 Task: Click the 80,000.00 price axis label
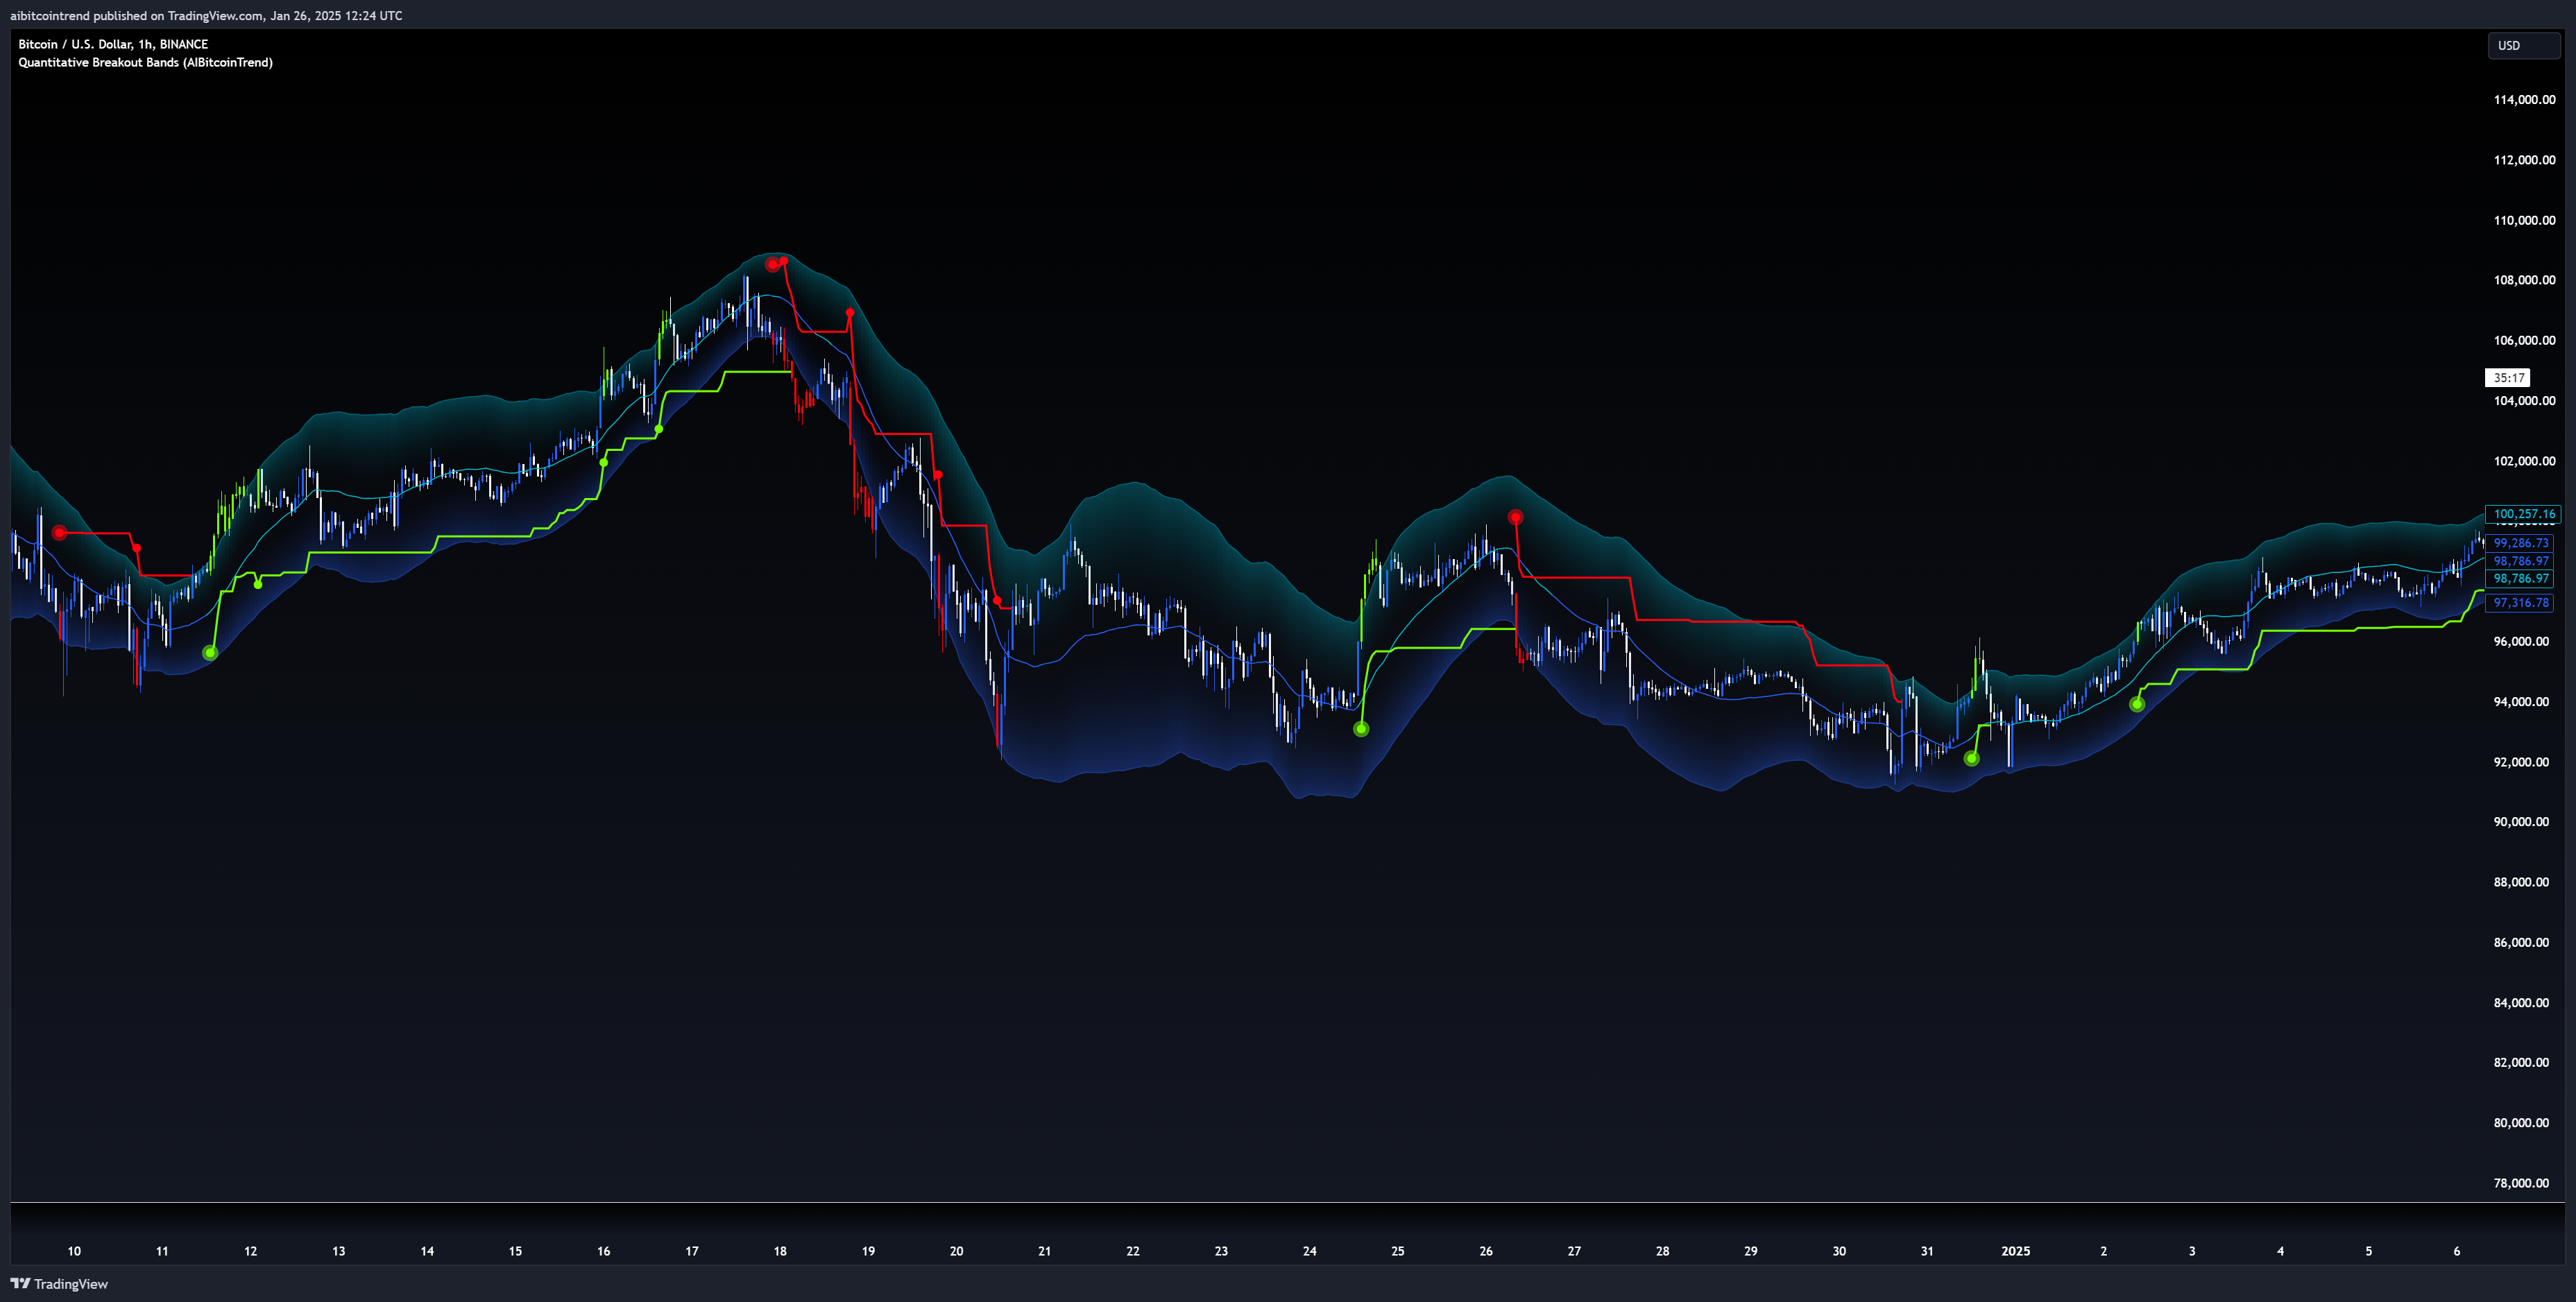tap(2521, 1123)
